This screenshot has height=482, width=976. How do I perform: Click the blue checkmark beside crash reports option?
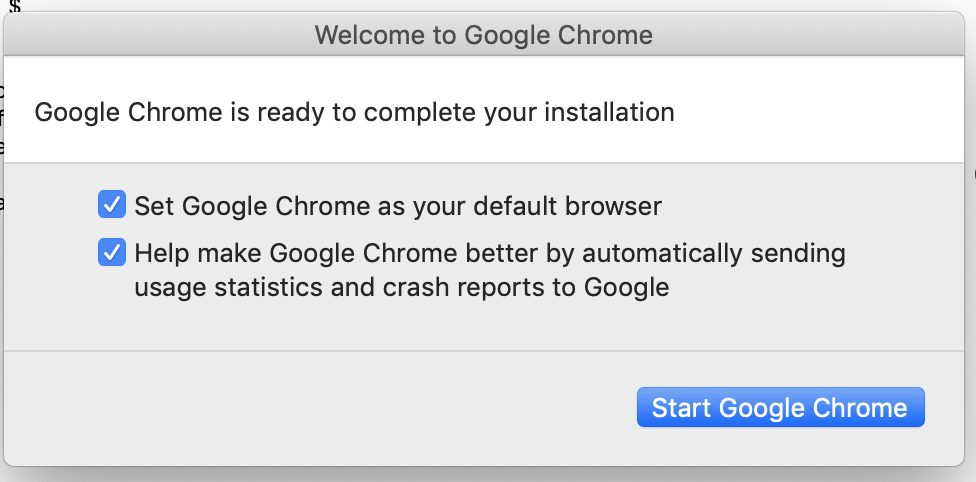111,253
